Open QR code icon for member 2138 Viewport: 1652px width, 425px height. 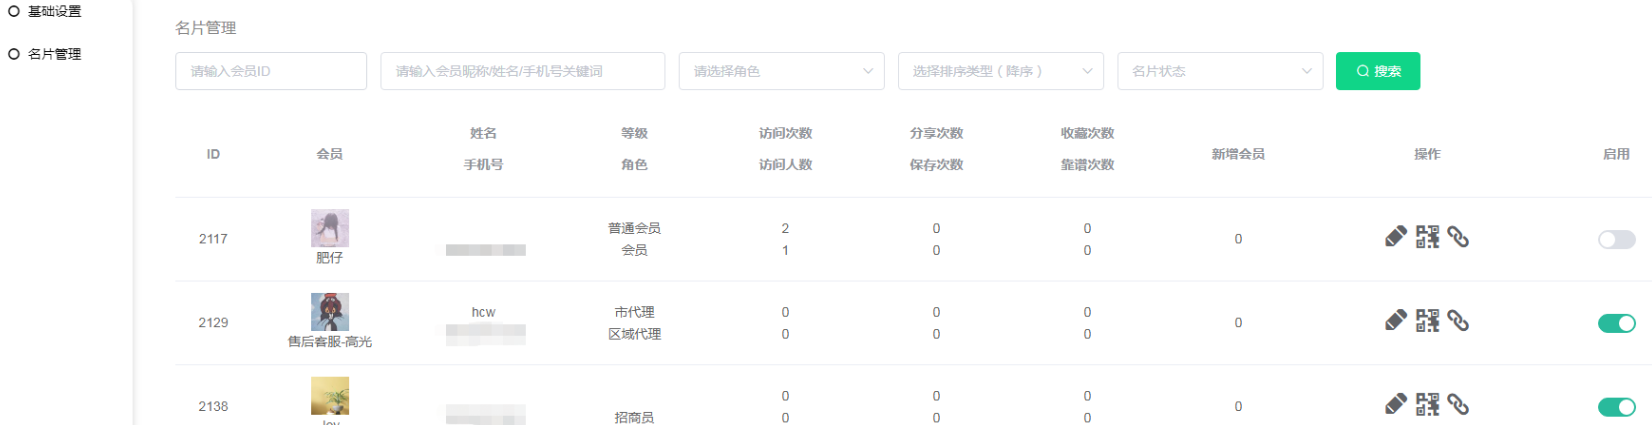pos(1427,405)
